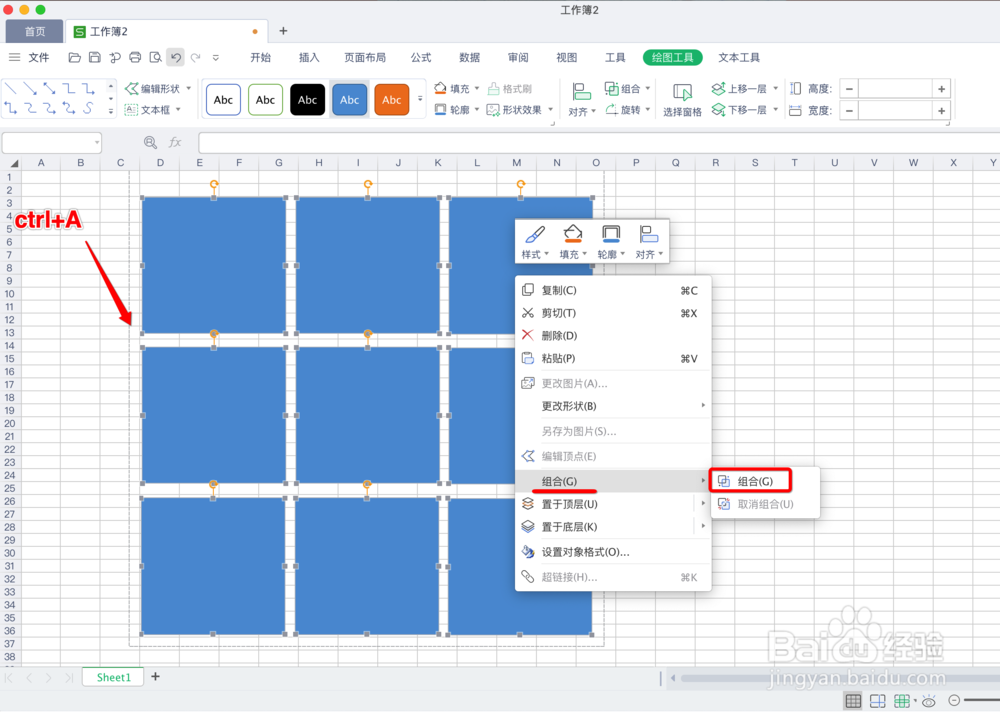The height and width of the screenshot is (712, 1000).
Task: Redo the last undone action
Action: [196, 57]
